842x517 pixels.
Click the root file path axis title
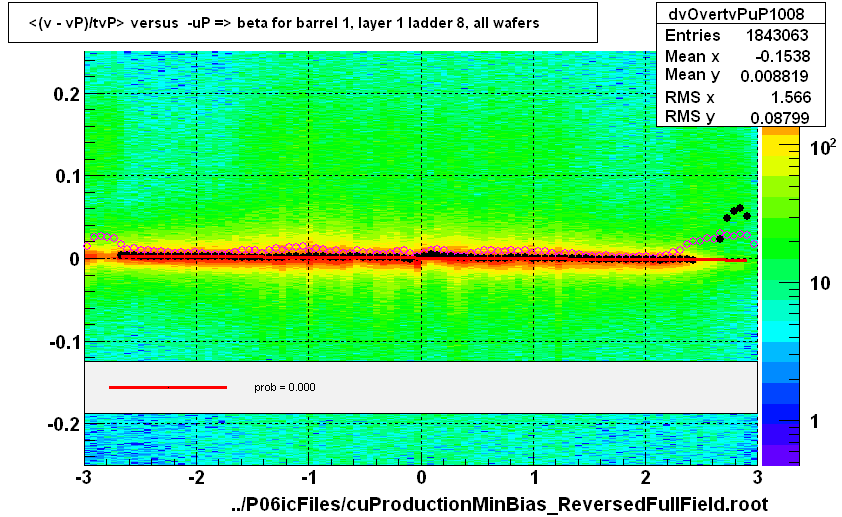pyautogui.click(x=499, y=504)
